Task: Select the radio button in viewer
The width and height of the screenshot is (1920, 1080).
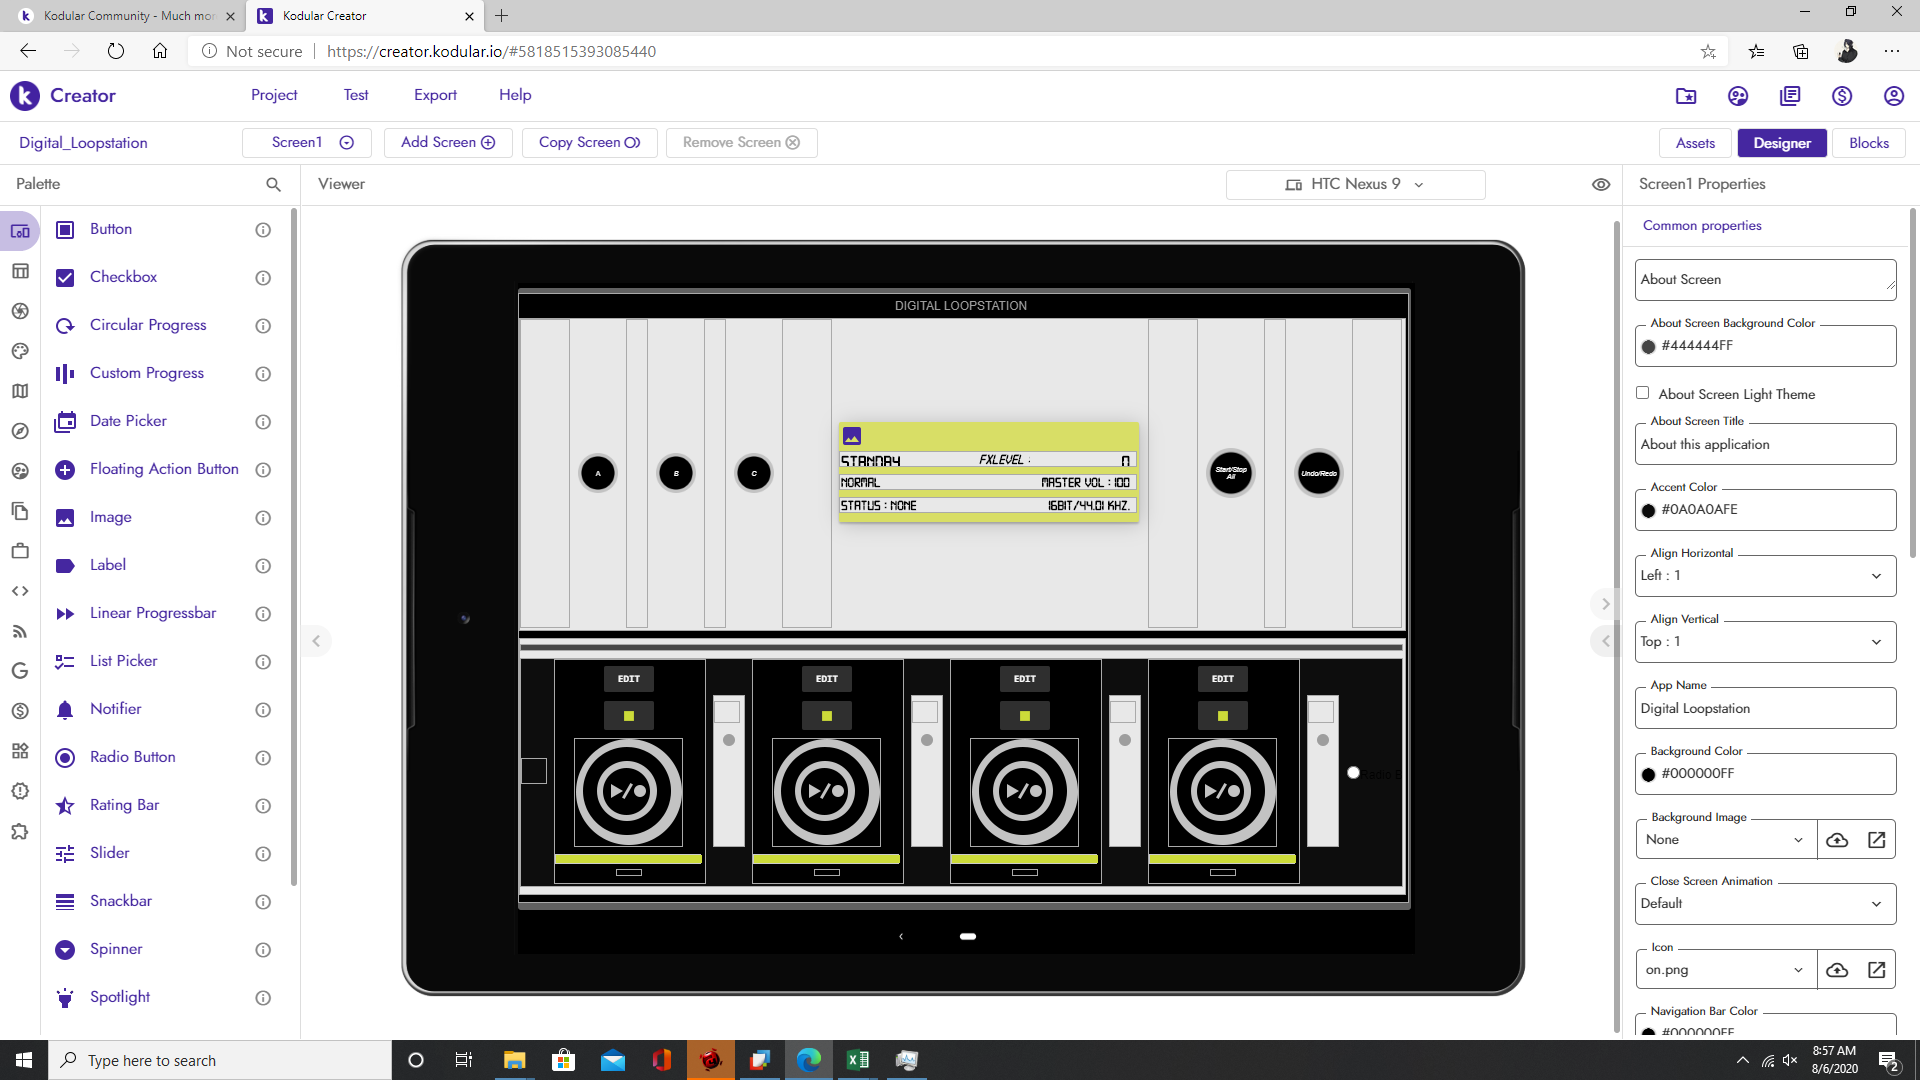Action: click(x=1353, y=772)
